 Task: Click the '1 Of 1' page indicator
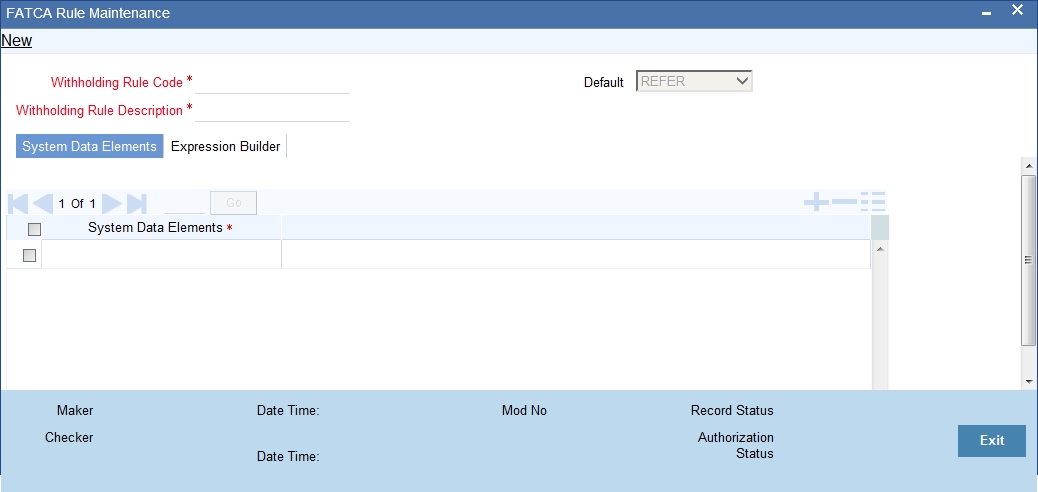(77, 204)
